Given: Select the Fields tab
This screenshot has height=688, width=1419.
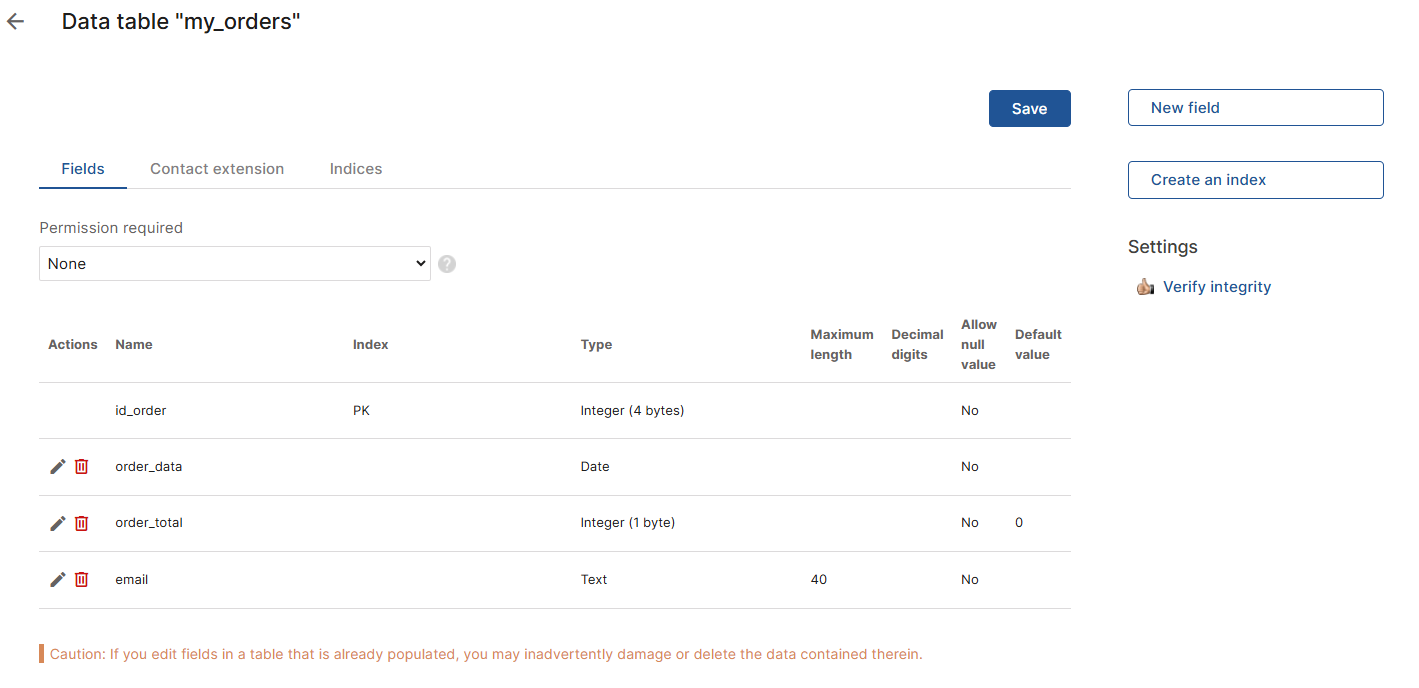Looking at the screenshot, I should tap(82, 168).
